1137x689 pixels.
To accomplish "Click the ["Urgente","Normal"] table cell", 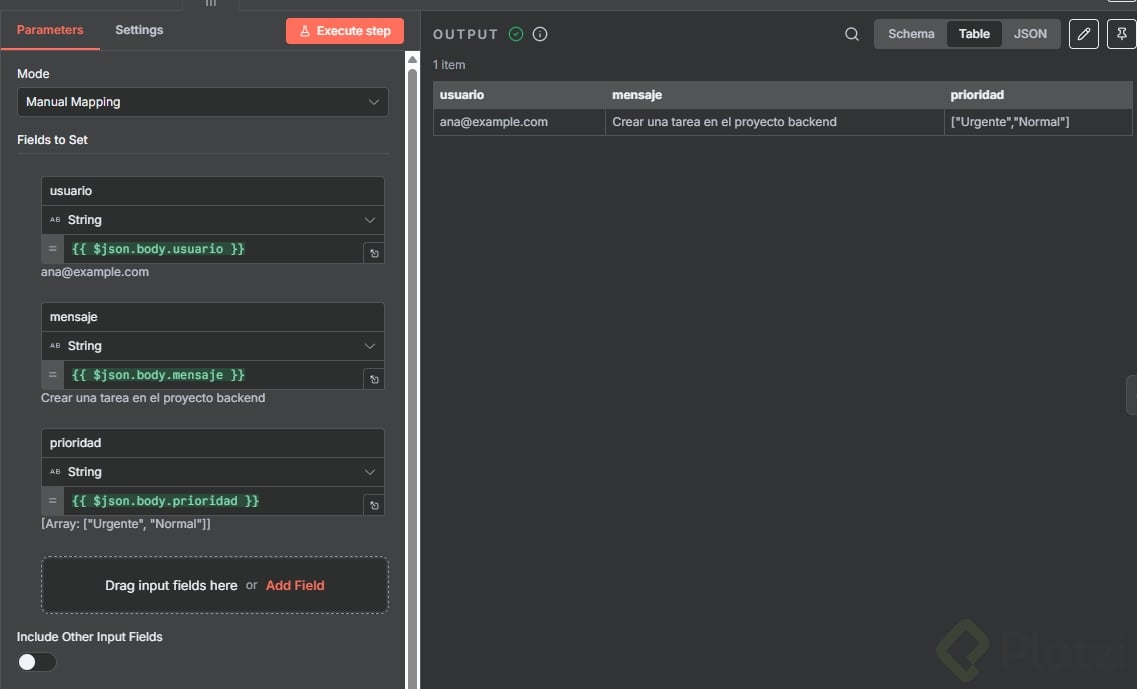I will click(x=1038, y=122).
